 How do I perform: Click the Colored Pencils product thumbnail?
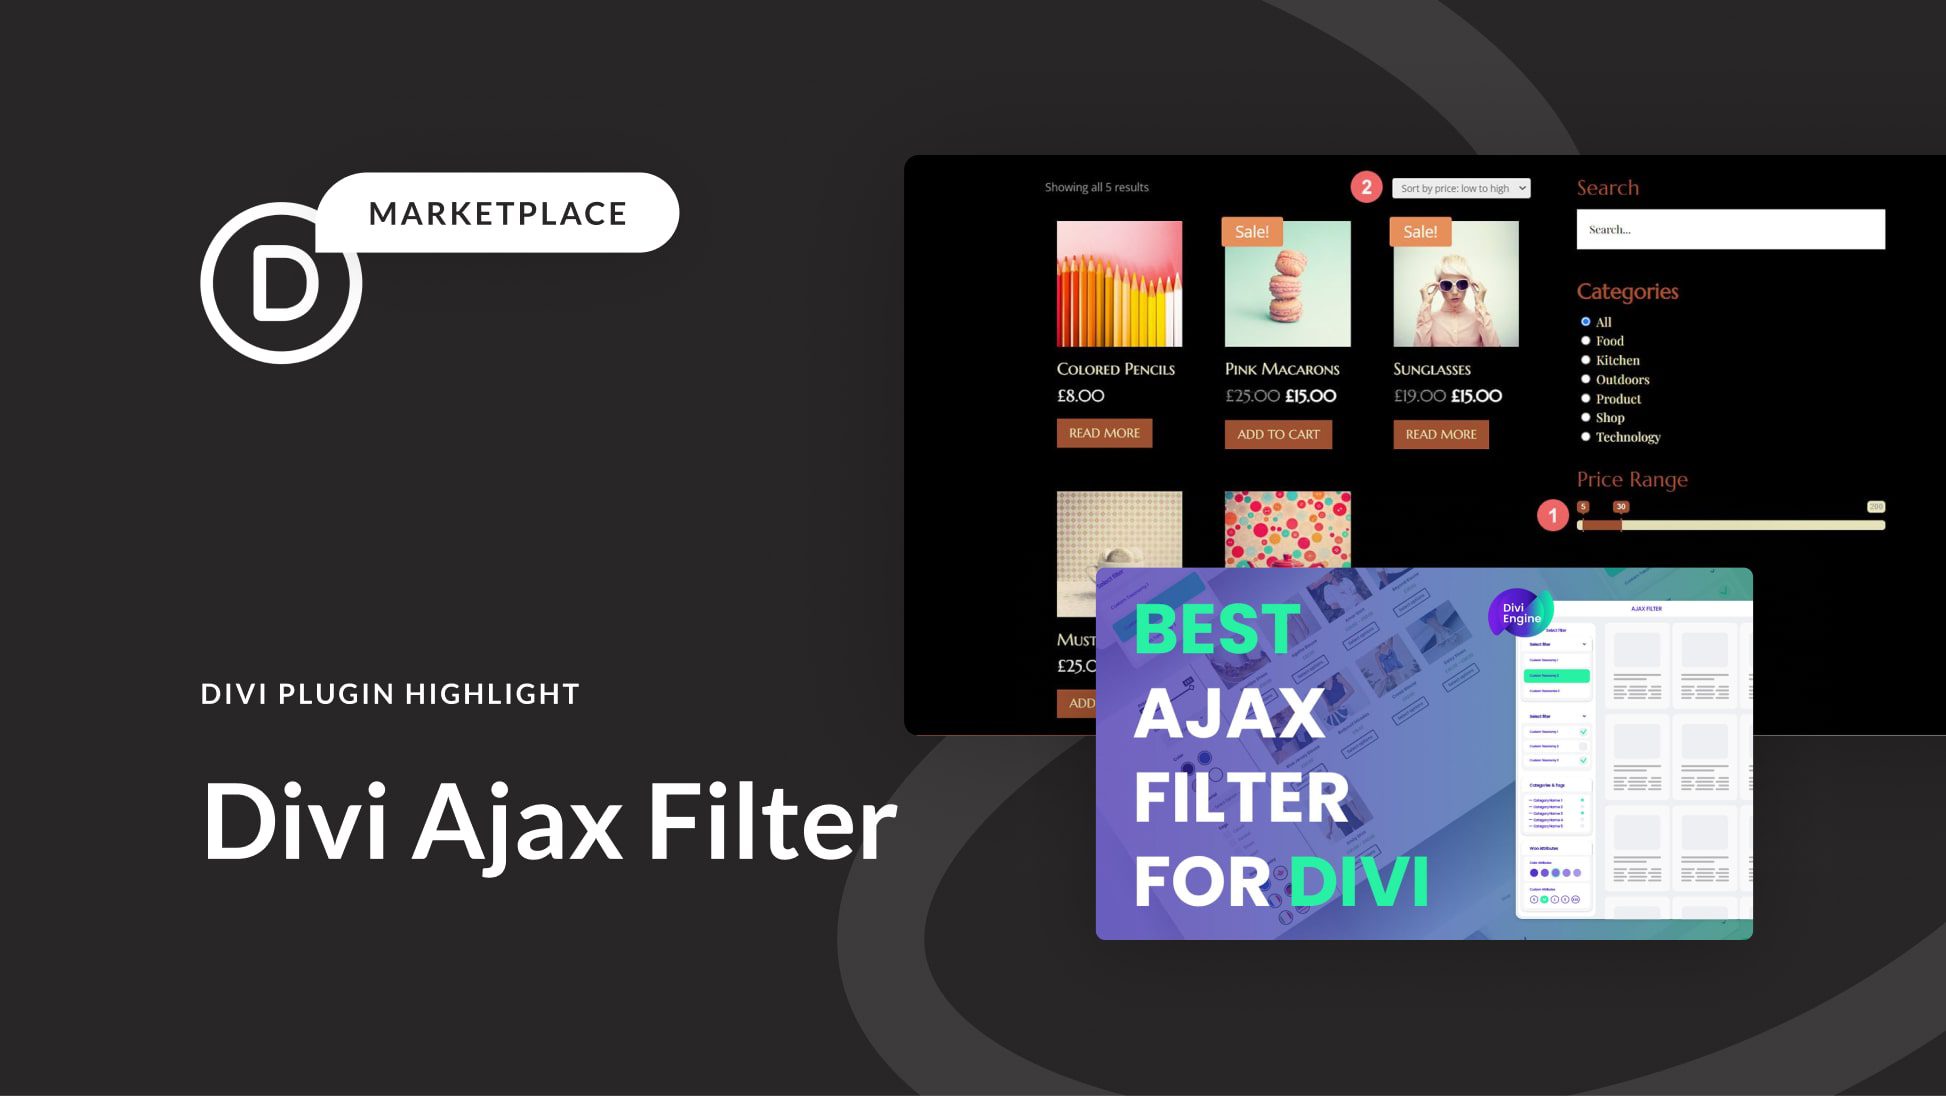(x=1119, y=285)
